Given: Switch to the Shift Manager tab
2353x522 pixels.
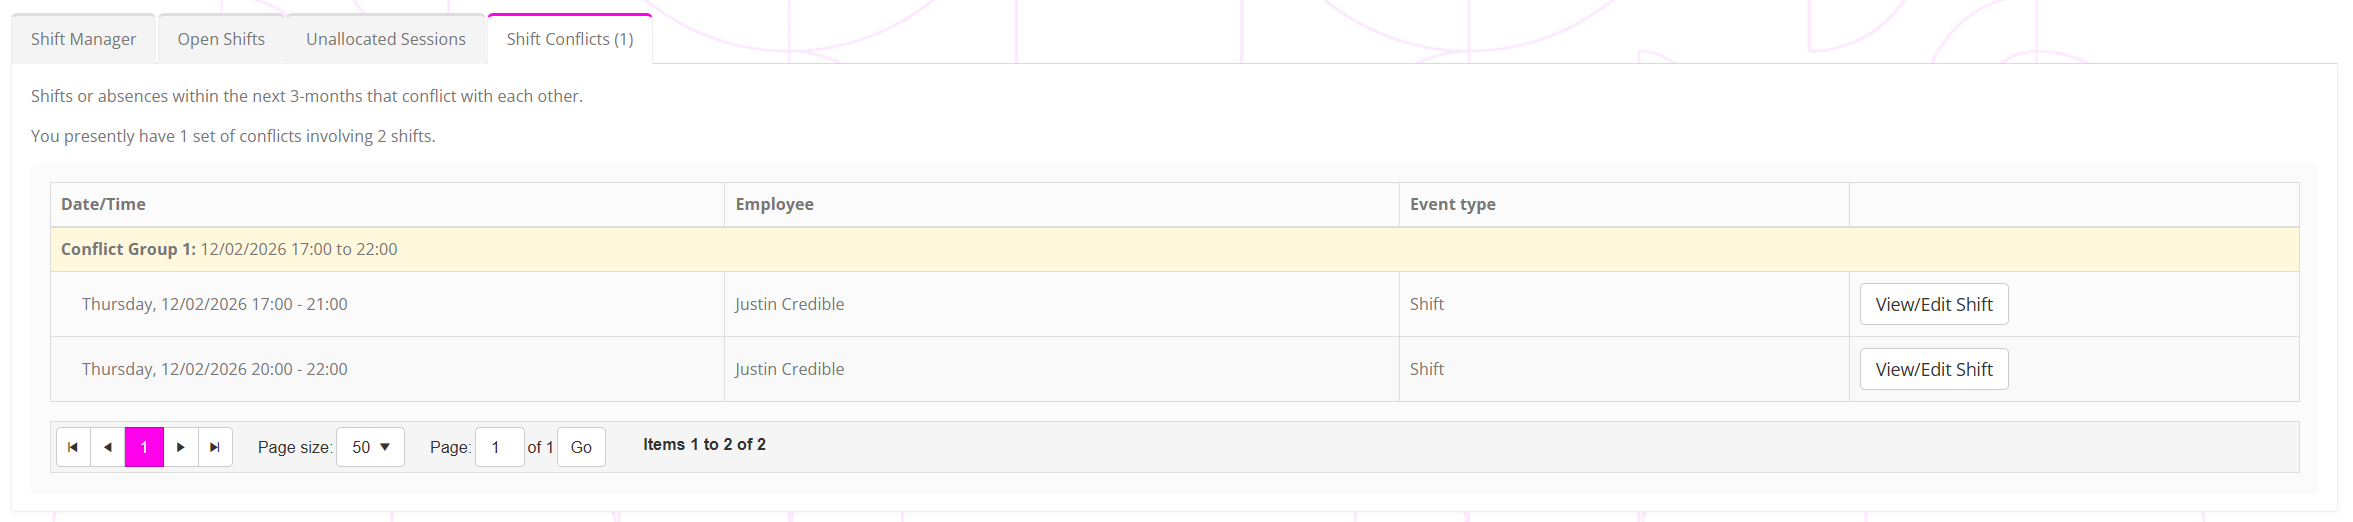Looking at the screenshot, I should pos(83,39).
